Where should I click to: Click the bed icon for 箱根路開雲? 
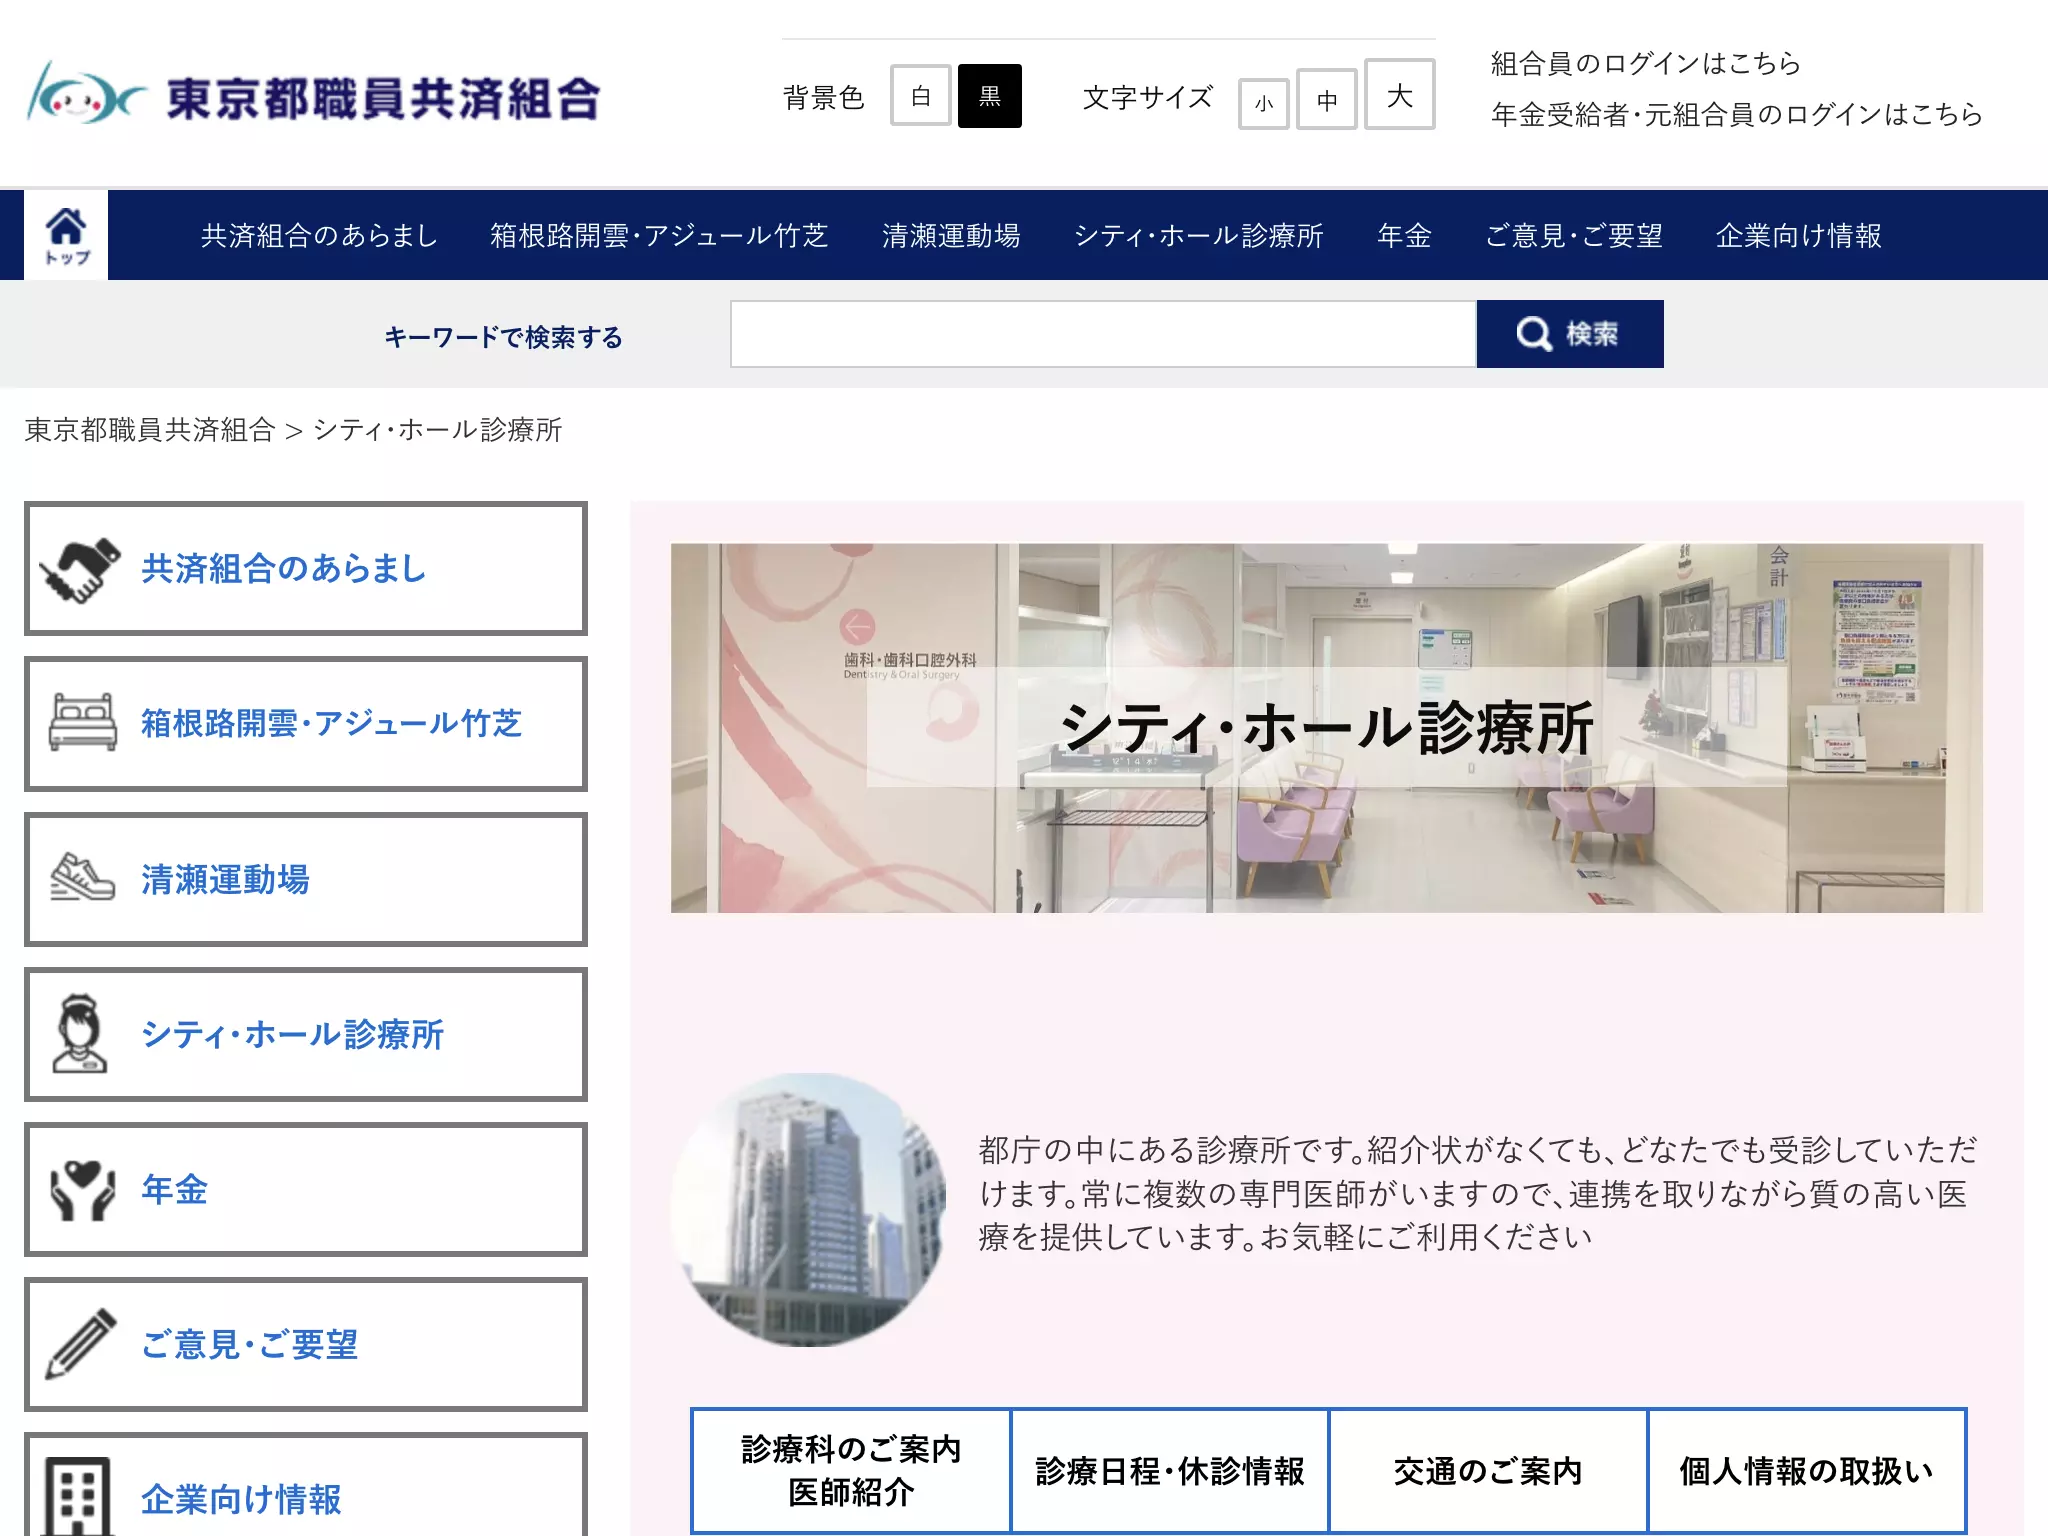[x=82, y=722]
